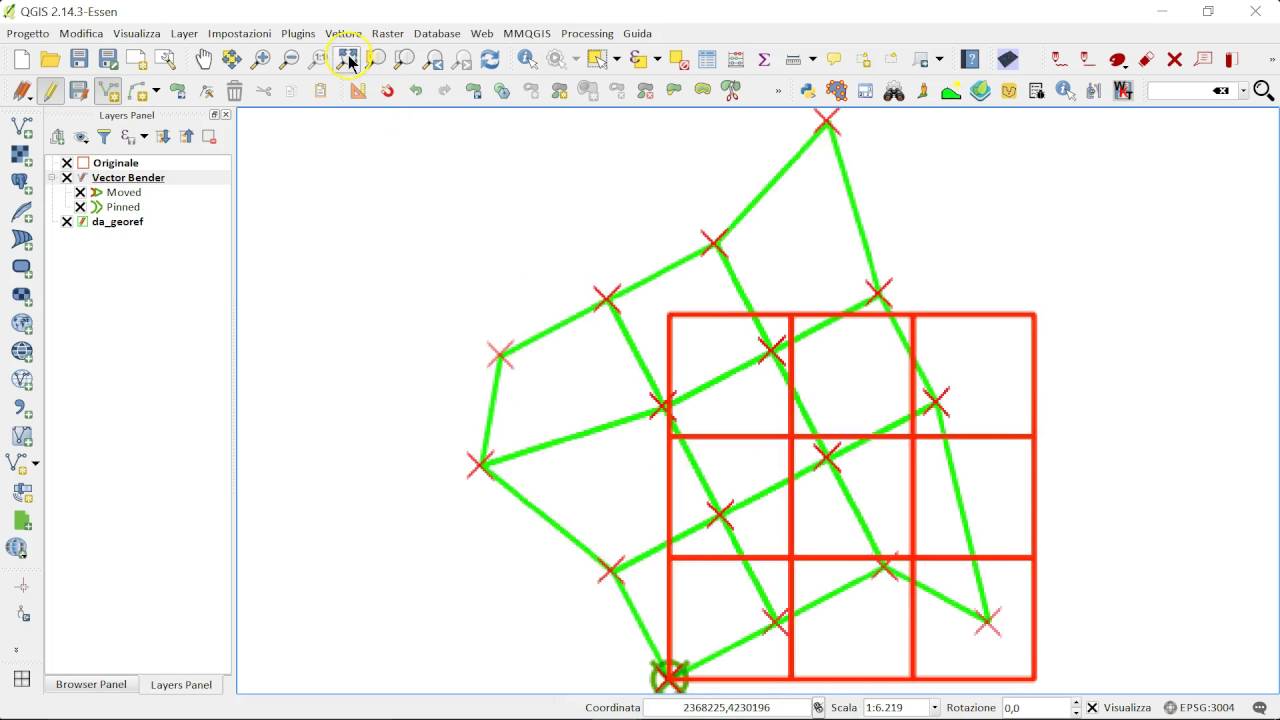Open the Python console icon
This screenshot has width=1280, height=720.
pyautogui.click(x=808, y=92)
